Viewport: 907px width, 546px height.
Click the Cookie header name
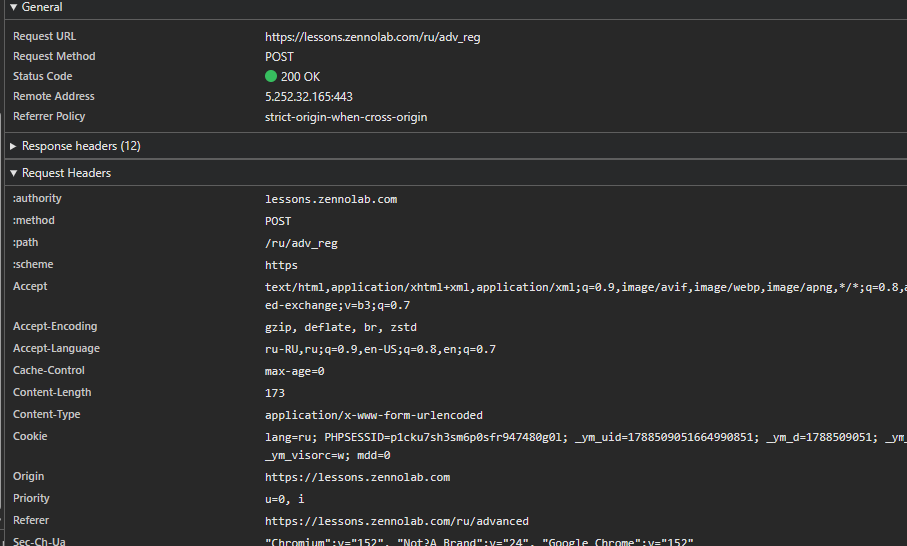(30, 436)
